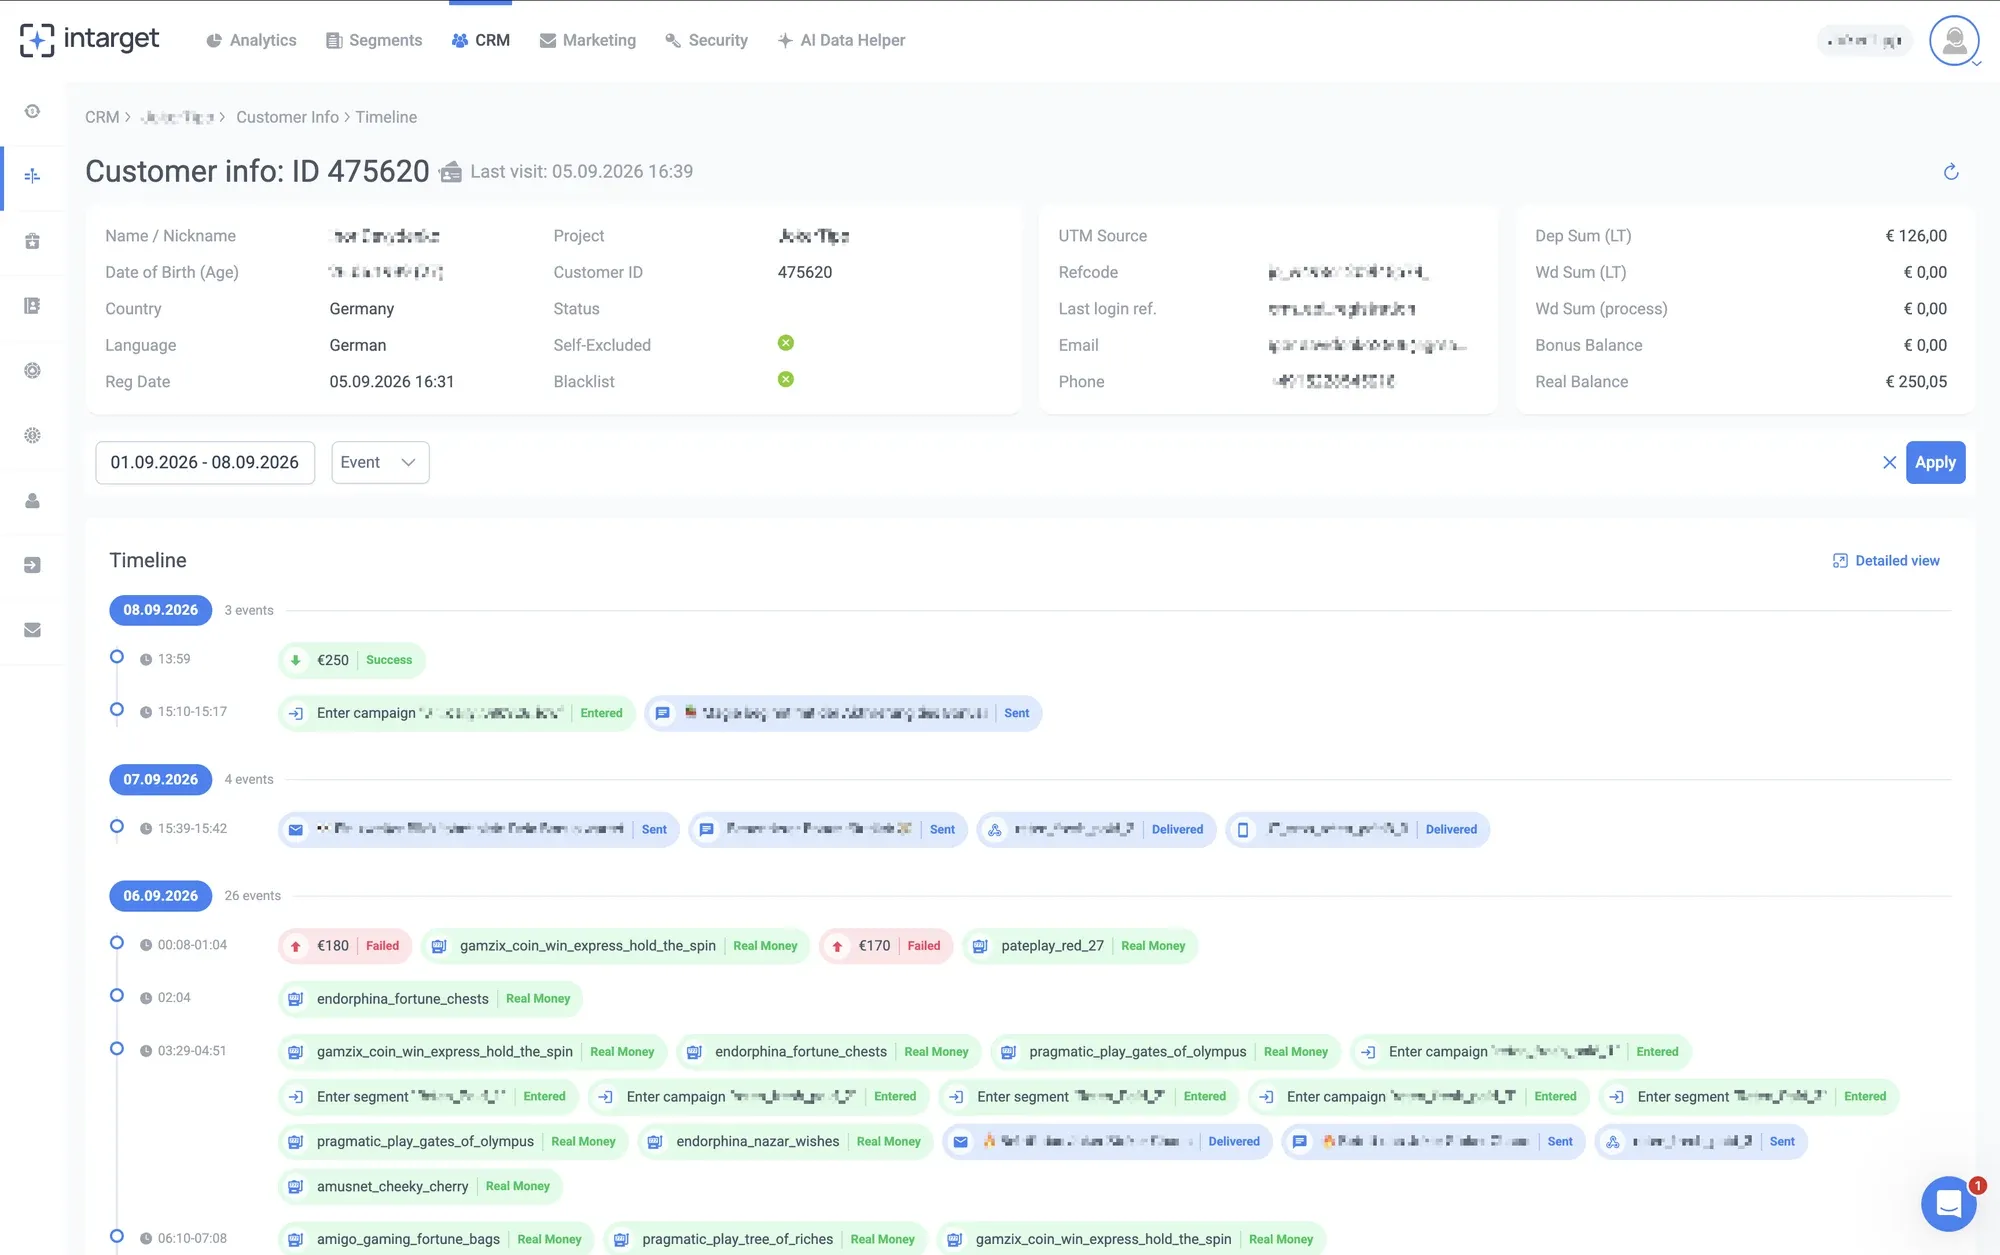Open the chat support widget

[1948, 1204]
